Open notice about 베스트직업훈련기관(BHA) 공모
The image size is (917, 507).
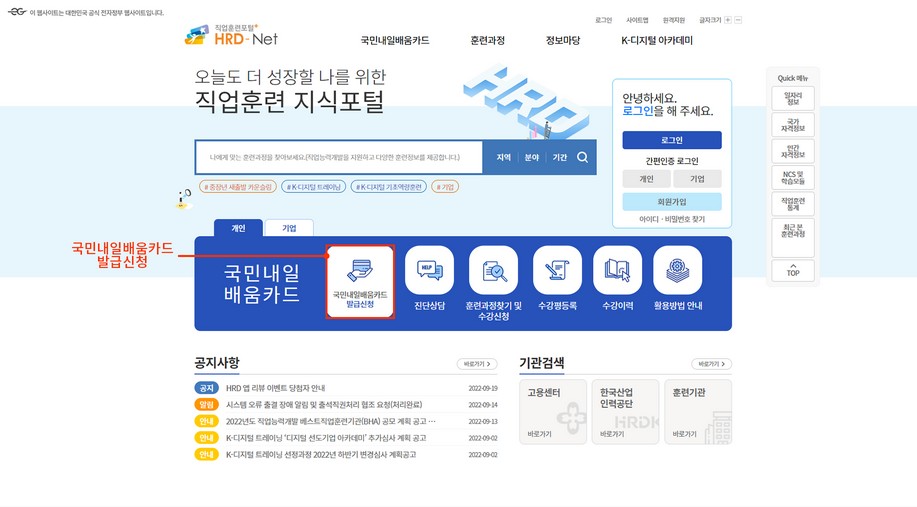point(330,421)
